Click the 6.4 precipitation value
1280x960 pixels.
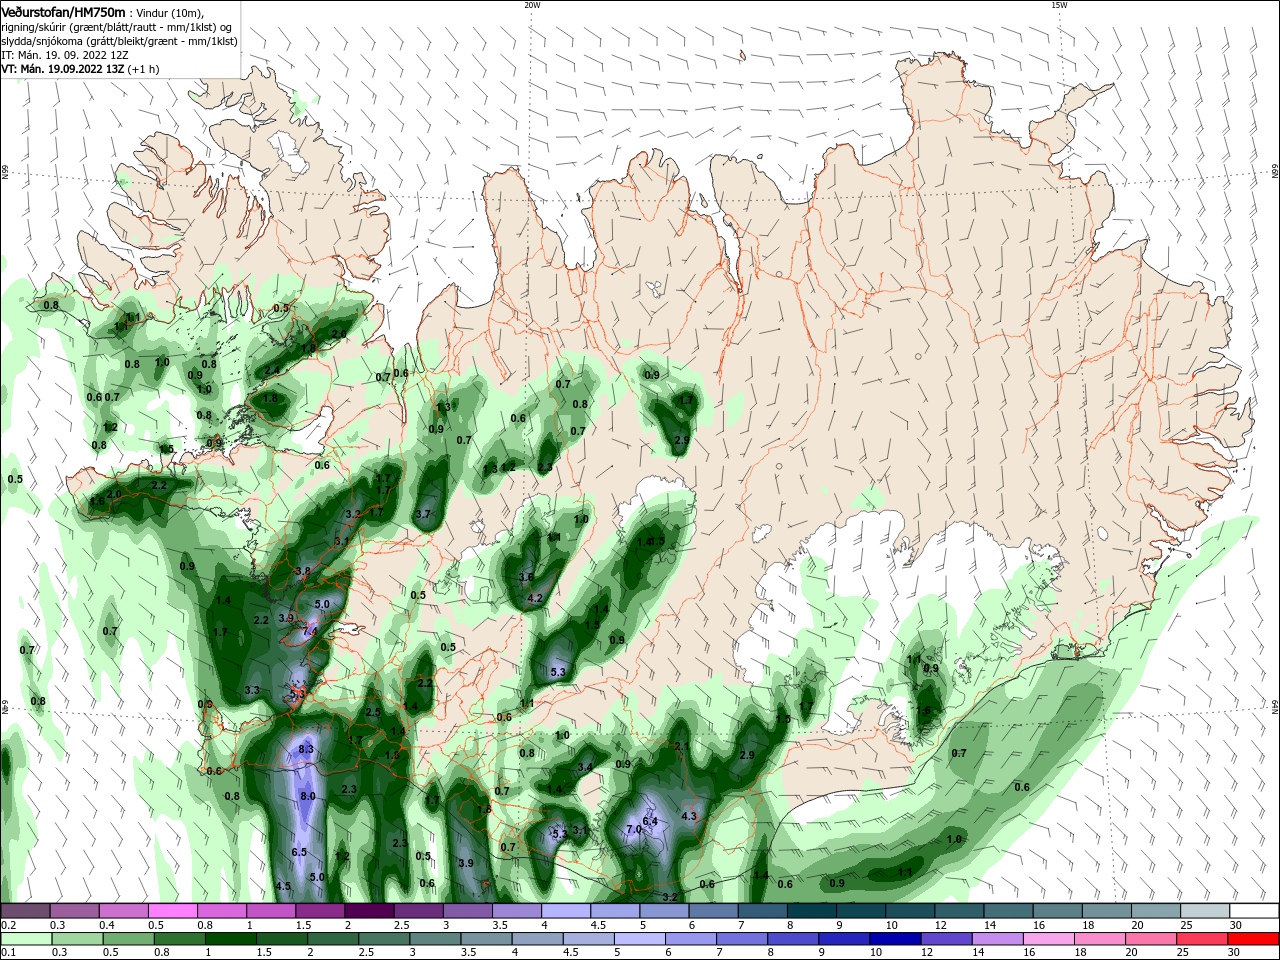pyautogui.click(x=650, y=821)
